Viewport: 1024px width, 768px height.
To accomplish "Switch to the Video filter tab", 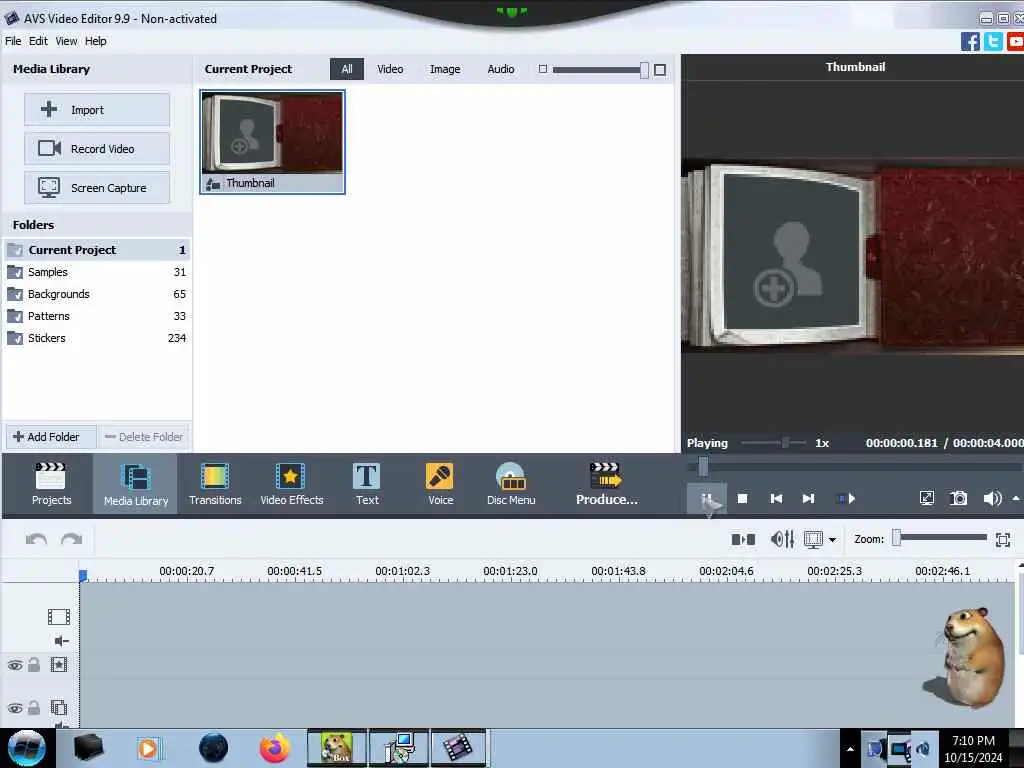I will tap(390, 69).
